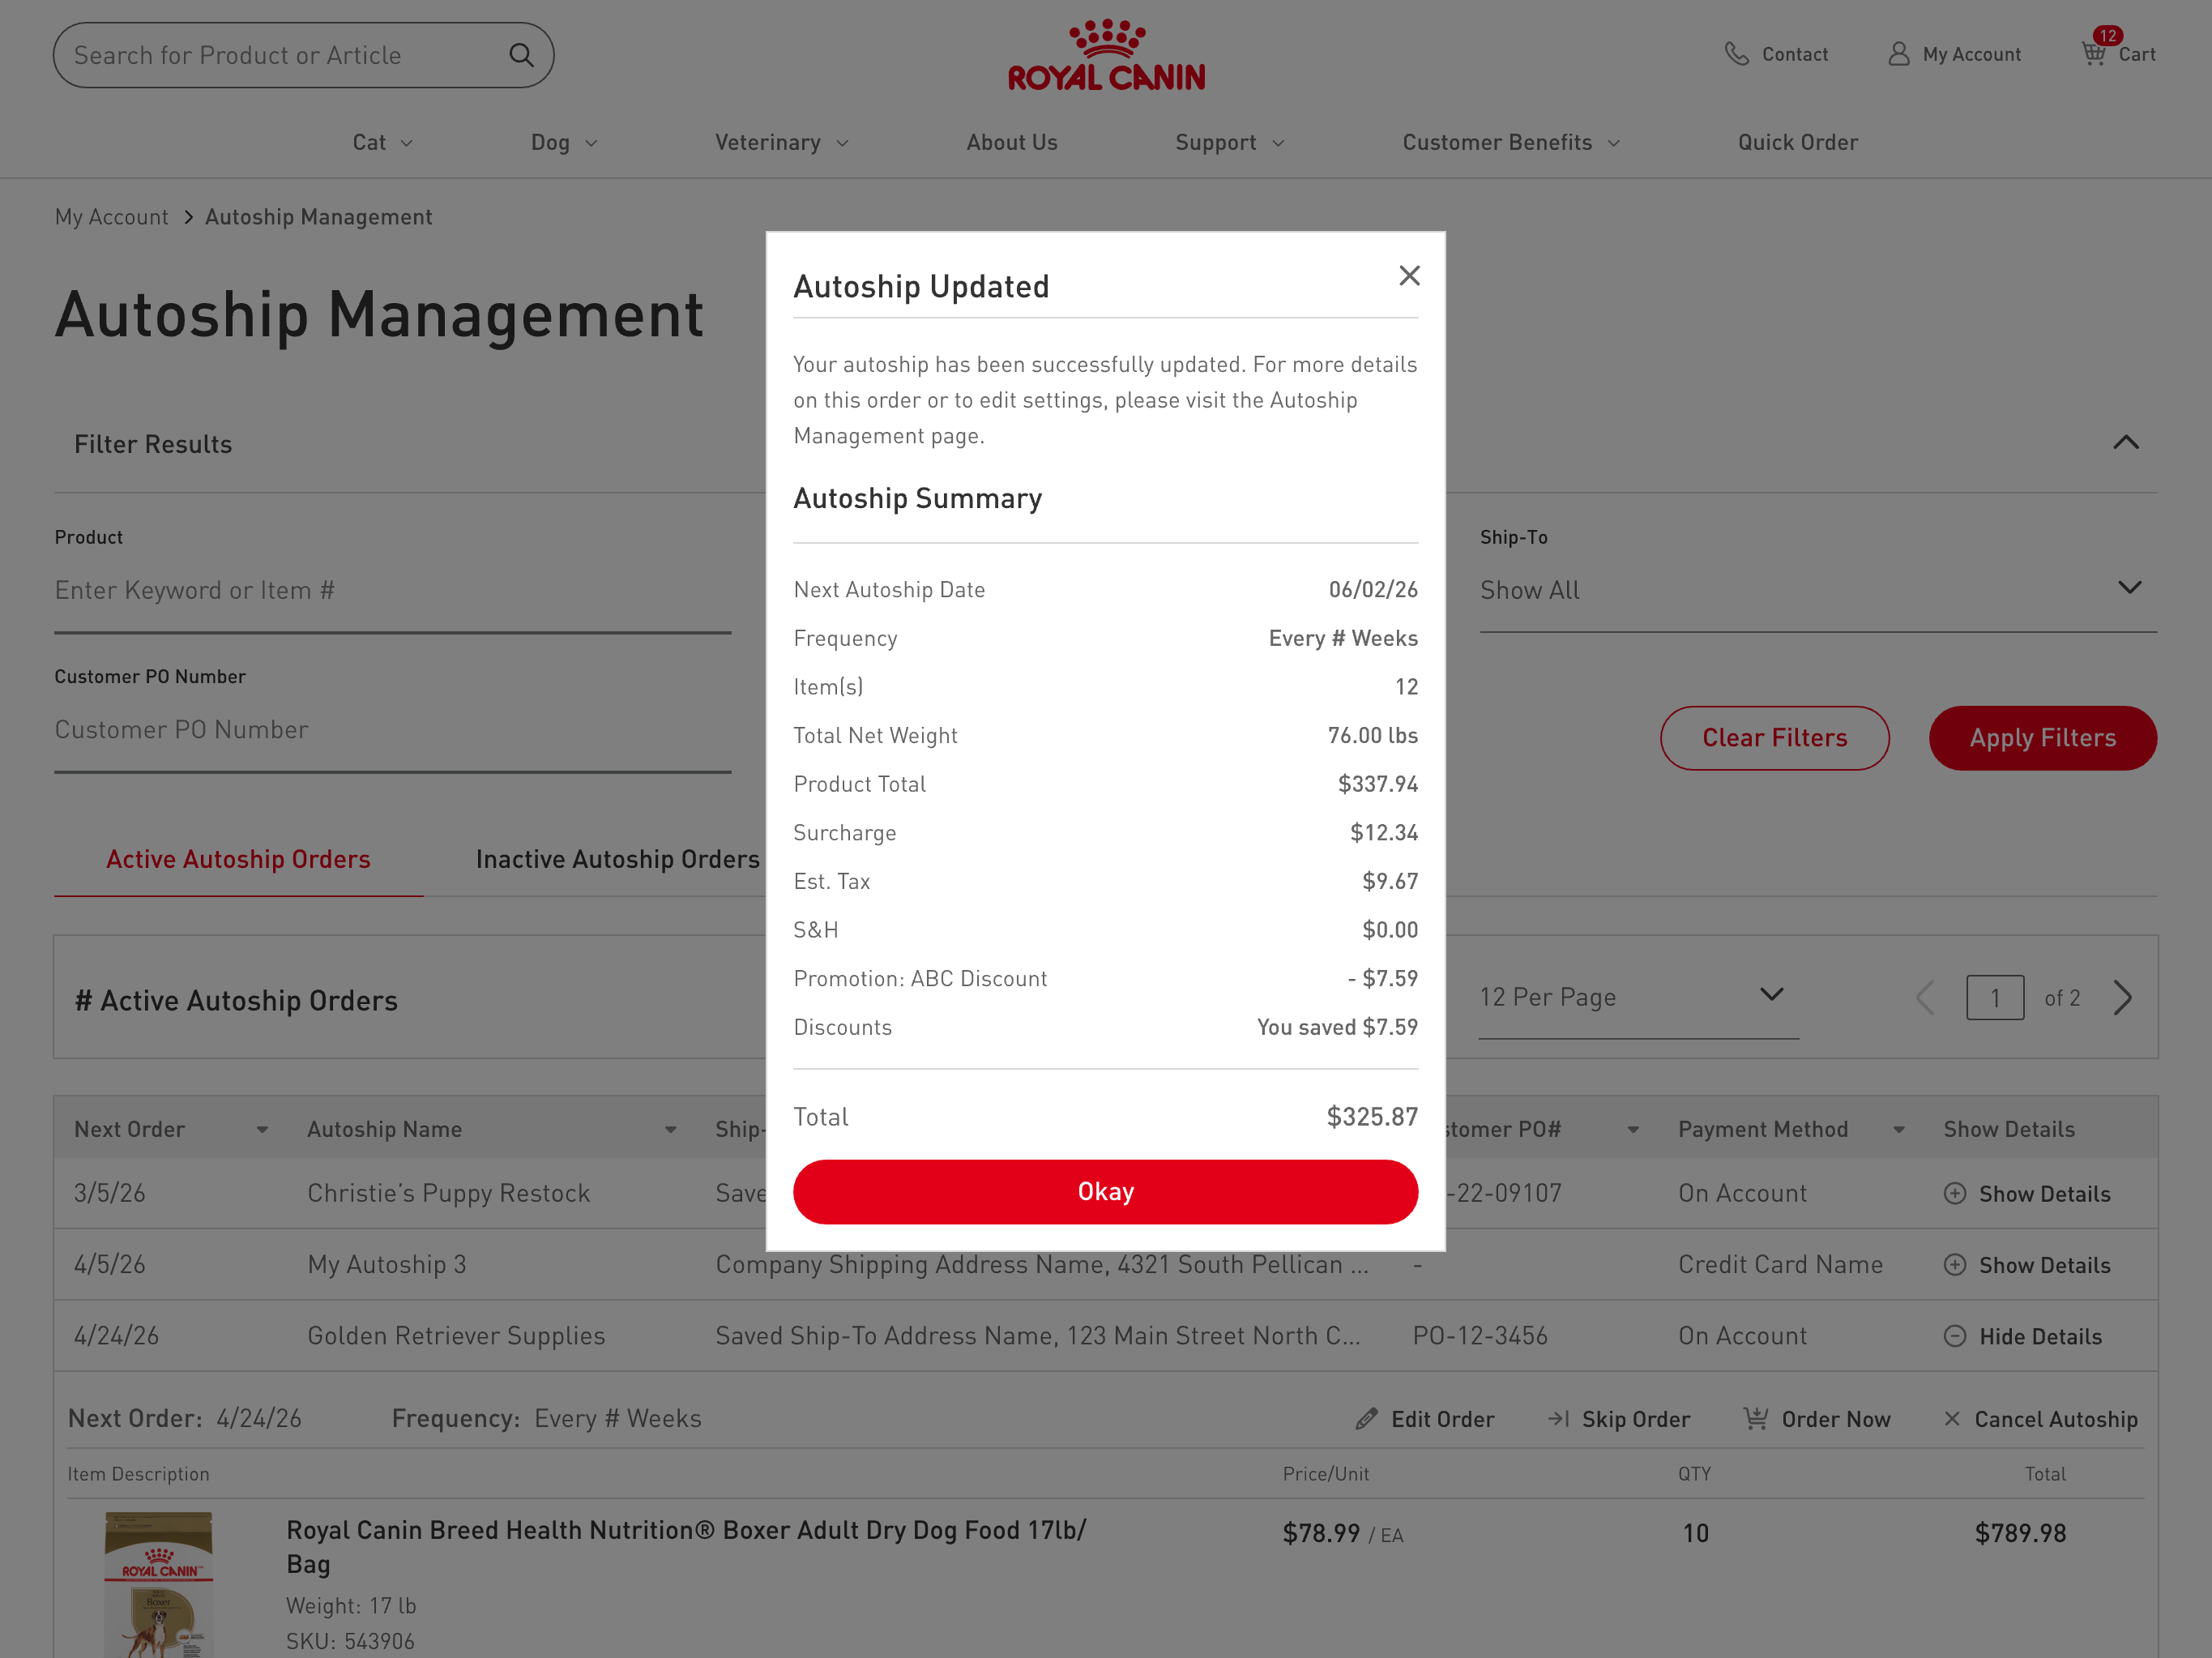
Task: Click the page number input box
Action: pos(1994,997)
